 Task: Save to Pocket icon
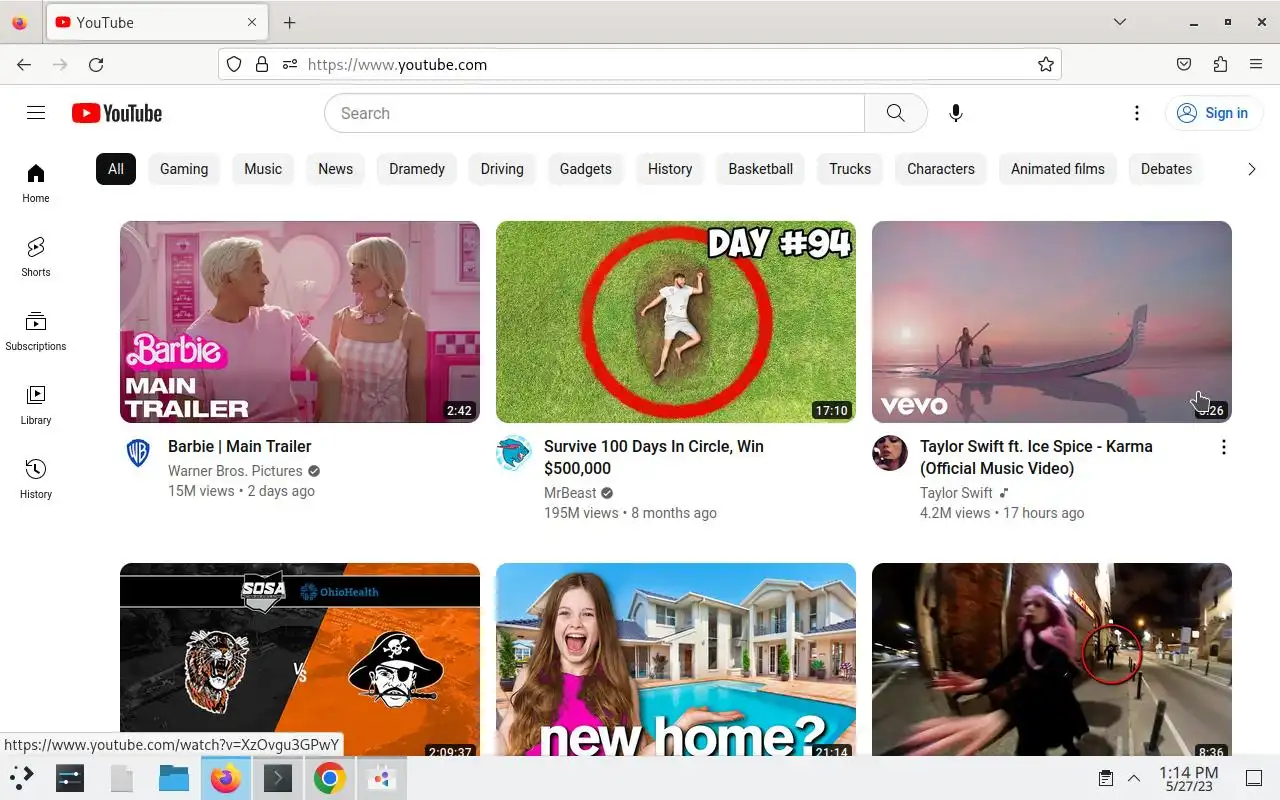1184,64
